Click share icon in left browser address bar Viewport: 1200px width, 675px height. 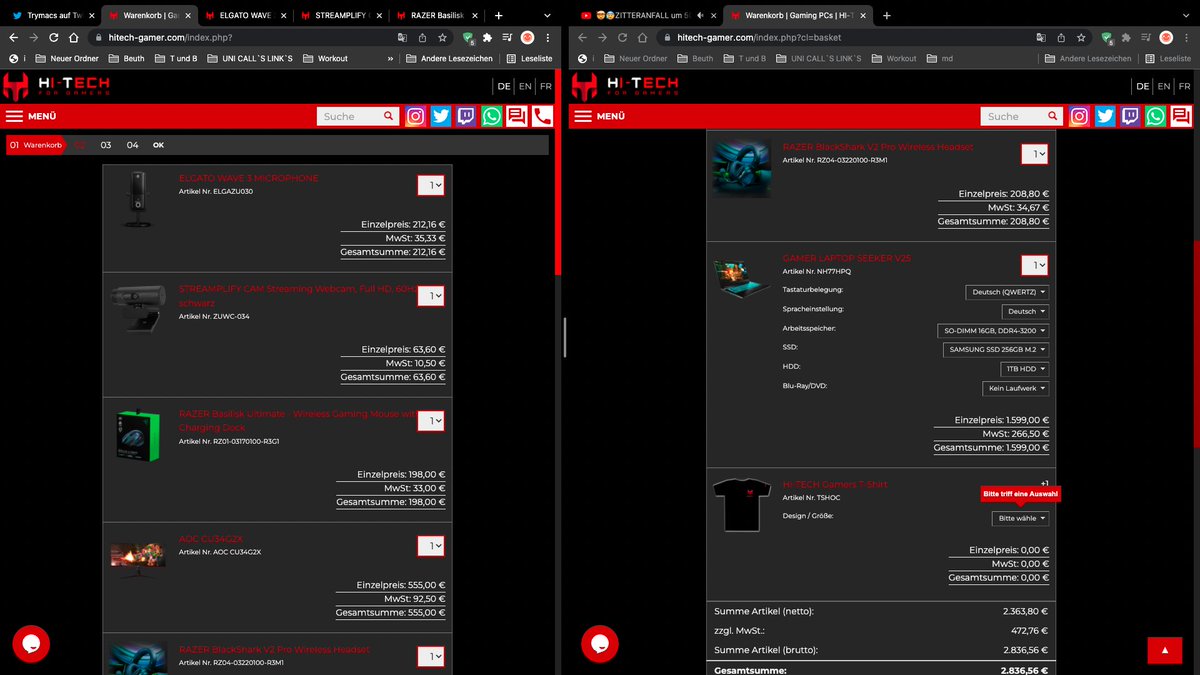[x=422, y=37]
